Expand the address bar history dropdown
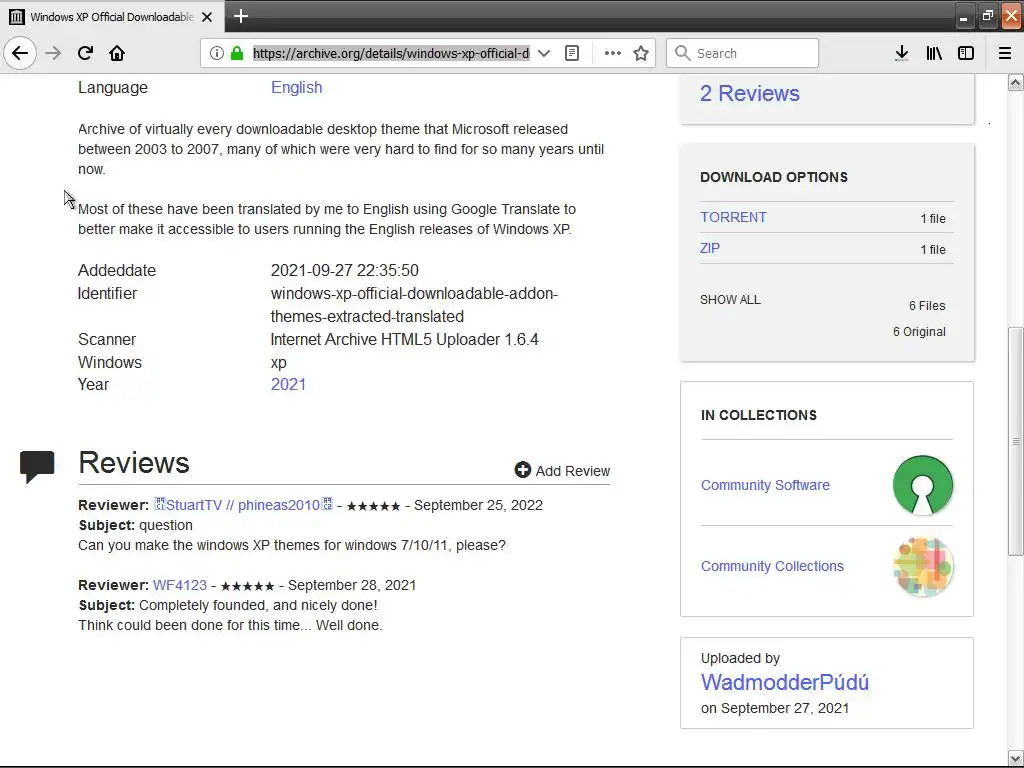Viewport: 1024px width, 768px height. pos(543,53)
